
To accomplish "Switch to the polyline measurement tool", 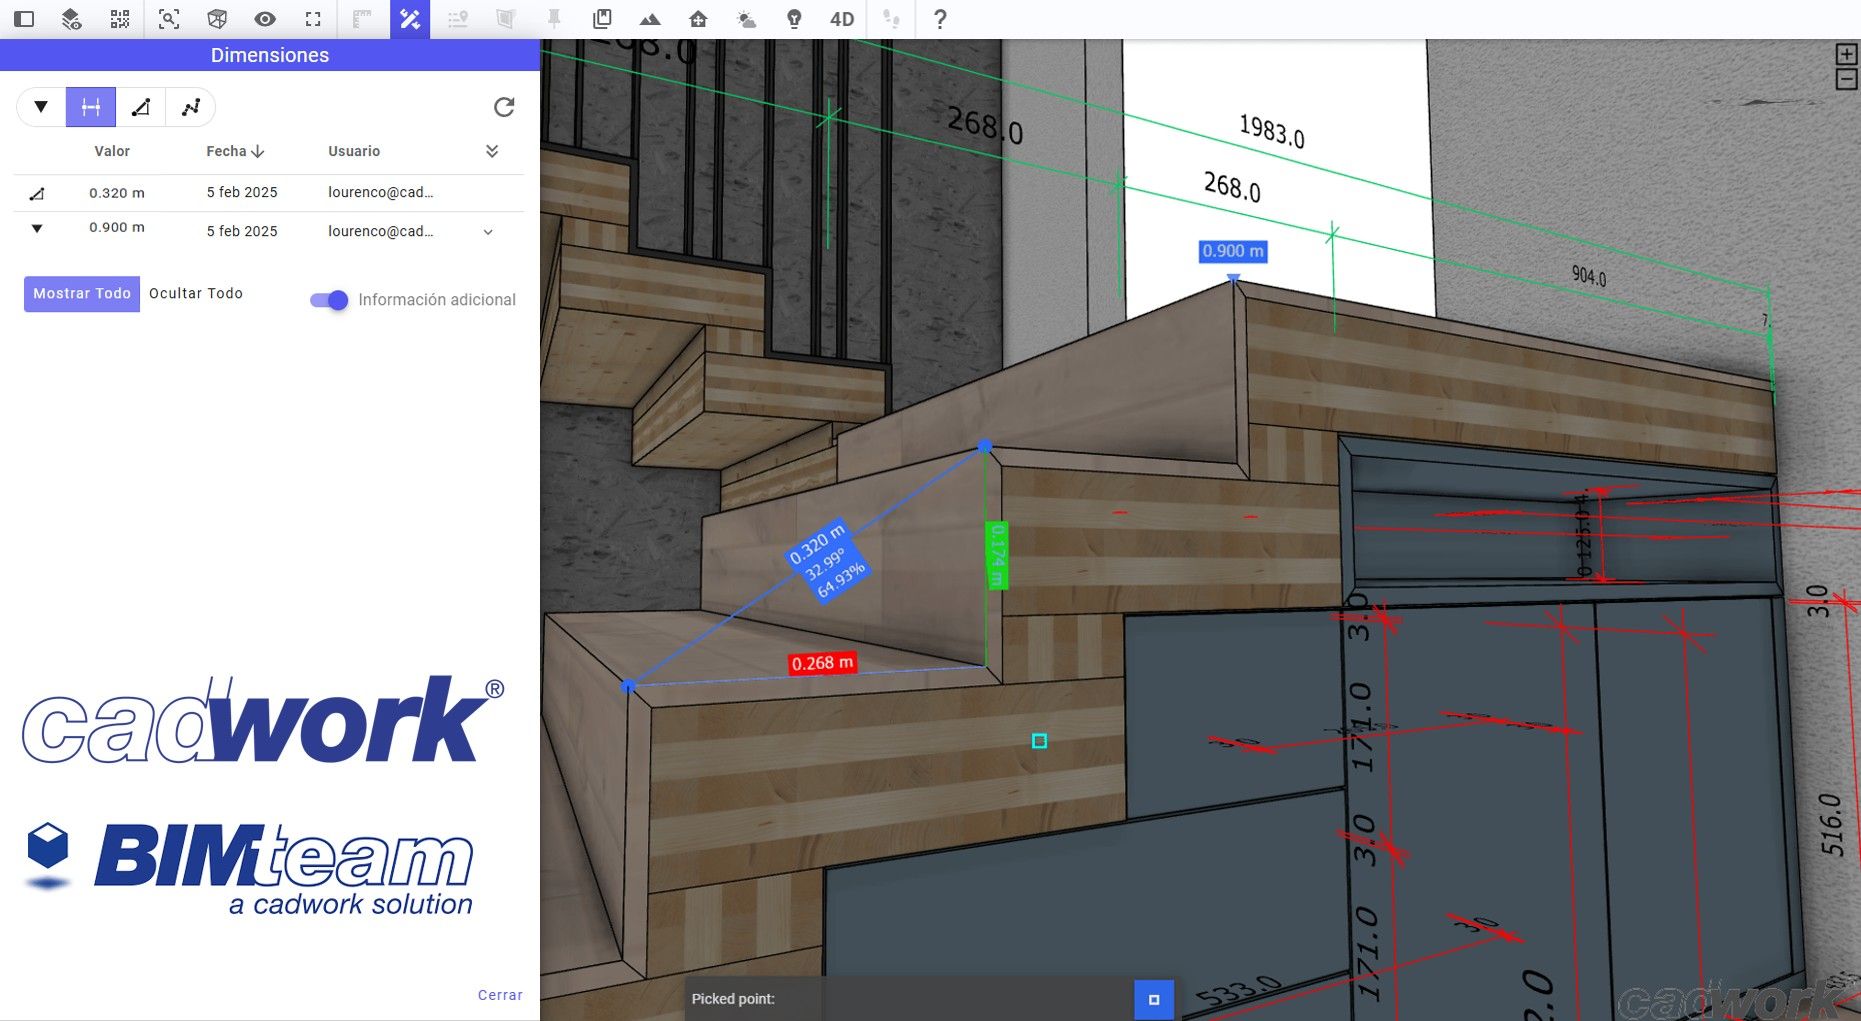I will point(191,107).
